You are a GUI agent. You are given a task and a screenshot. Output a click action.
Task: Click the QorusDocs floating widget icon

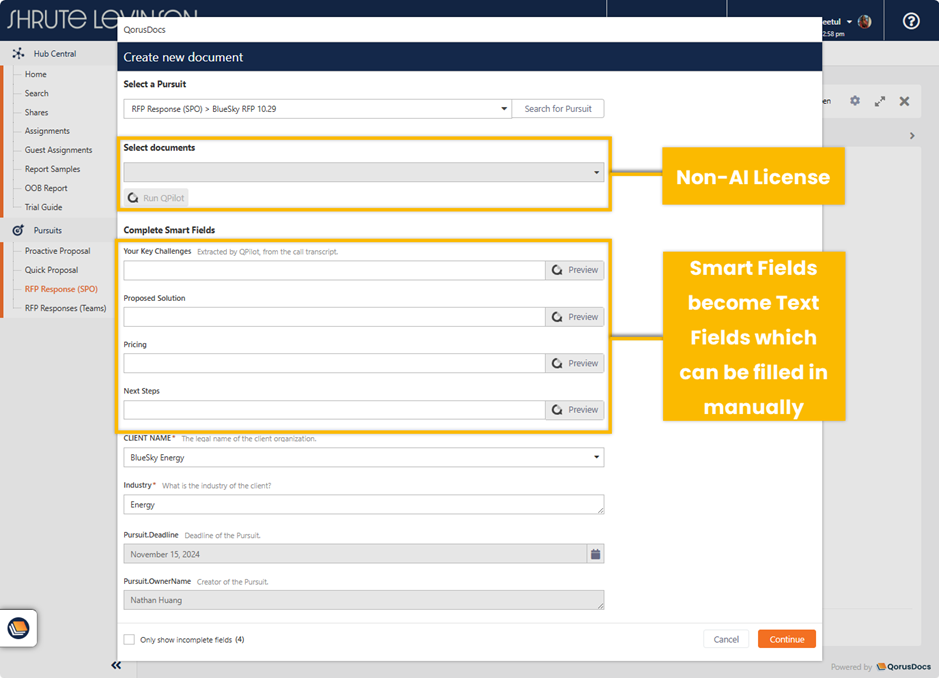18,628
